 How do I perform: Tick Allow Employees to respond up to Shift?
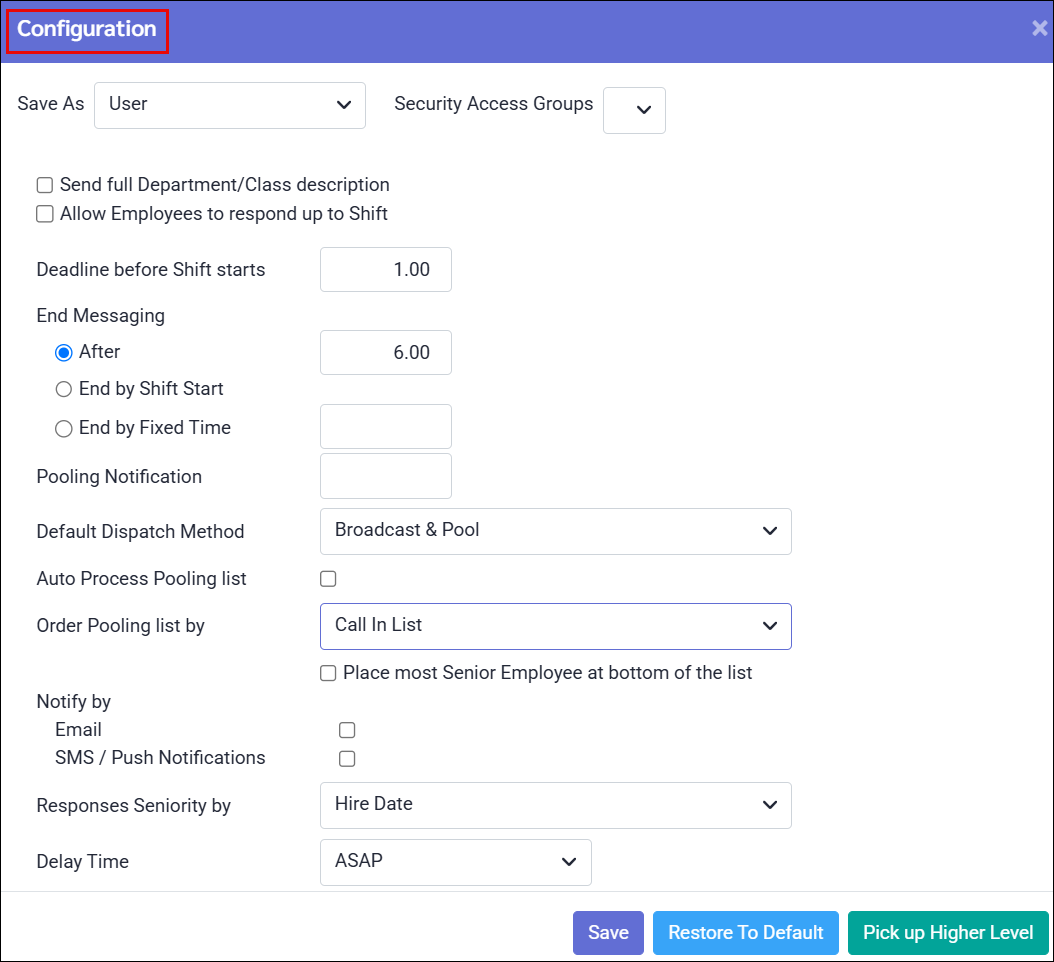coord(45,214)
